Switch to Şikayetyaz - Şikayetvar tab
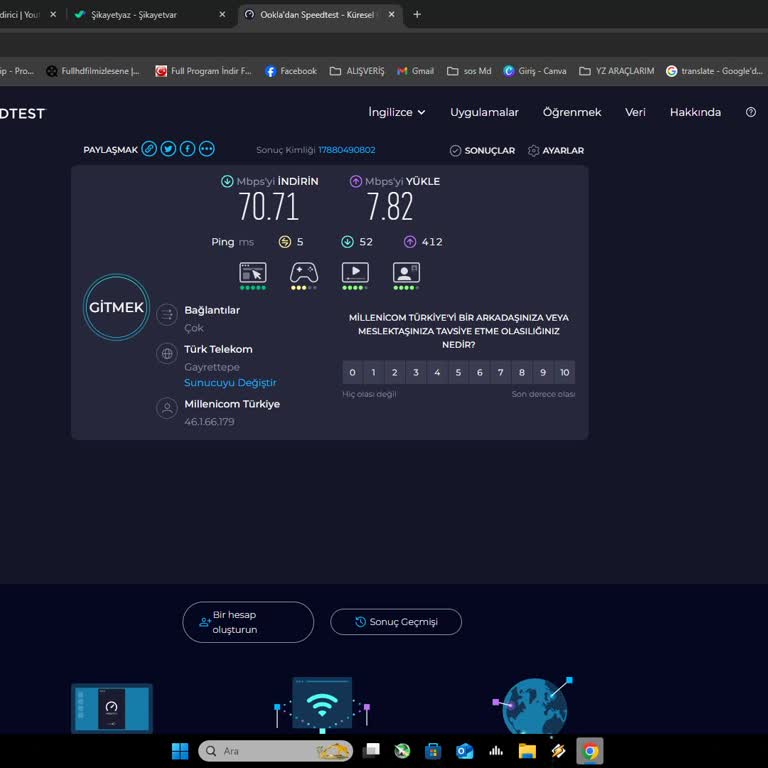This screenshot has height=768, width=768. (149, 15)
